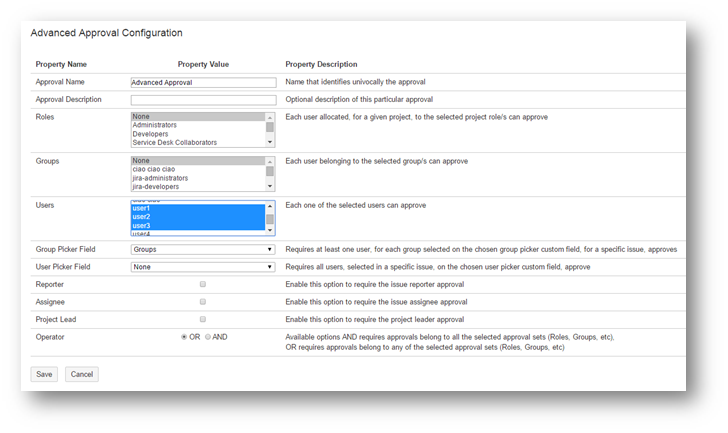Click the Save button
728x433 pixels.
(x=44, y=374)
